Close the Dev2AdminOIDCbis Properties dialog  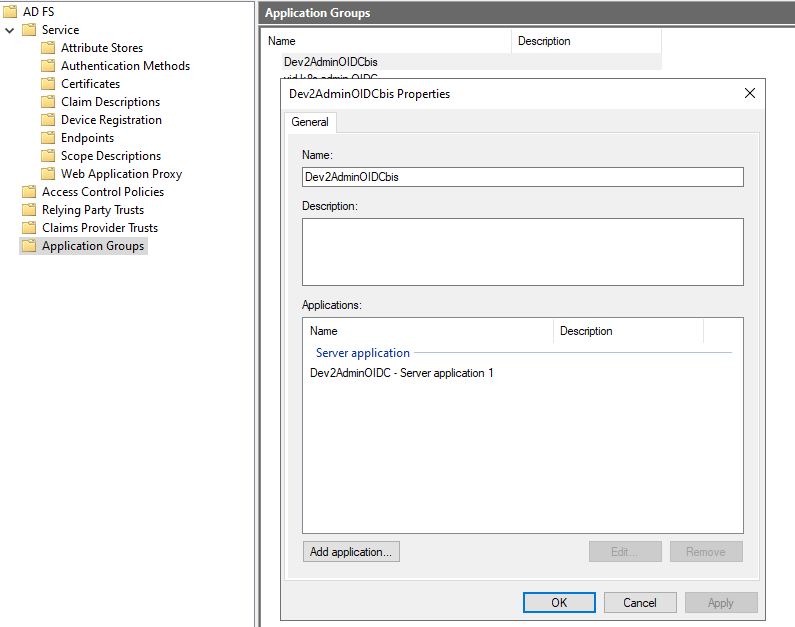click(750, 93)
